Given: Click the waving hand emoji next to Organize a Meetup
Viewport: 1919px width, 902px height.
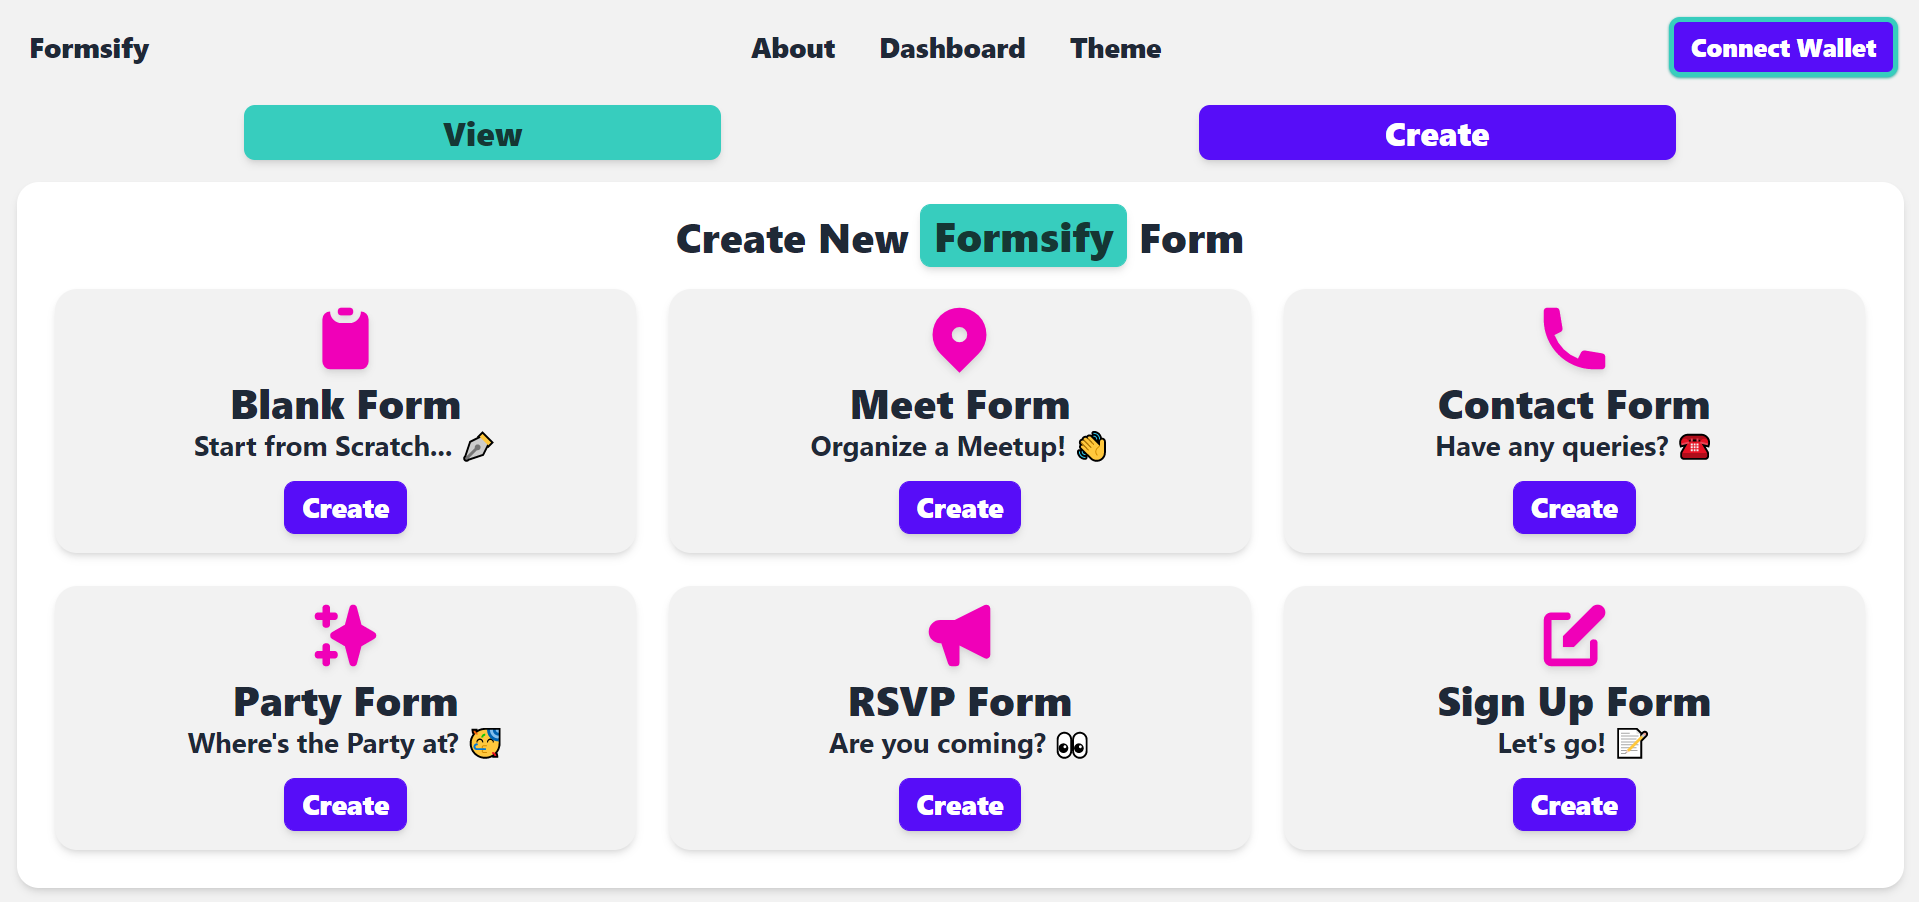Looking at the screenshot, I should (1092, 446).
